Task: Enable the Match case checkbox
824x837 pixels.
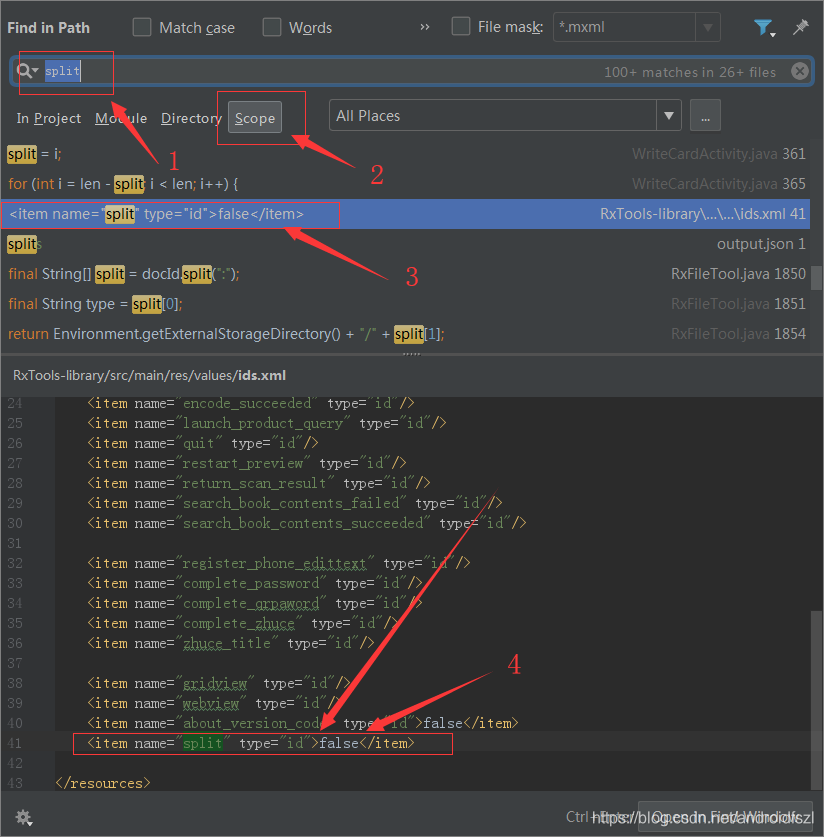Action: (x=143, y=28)
